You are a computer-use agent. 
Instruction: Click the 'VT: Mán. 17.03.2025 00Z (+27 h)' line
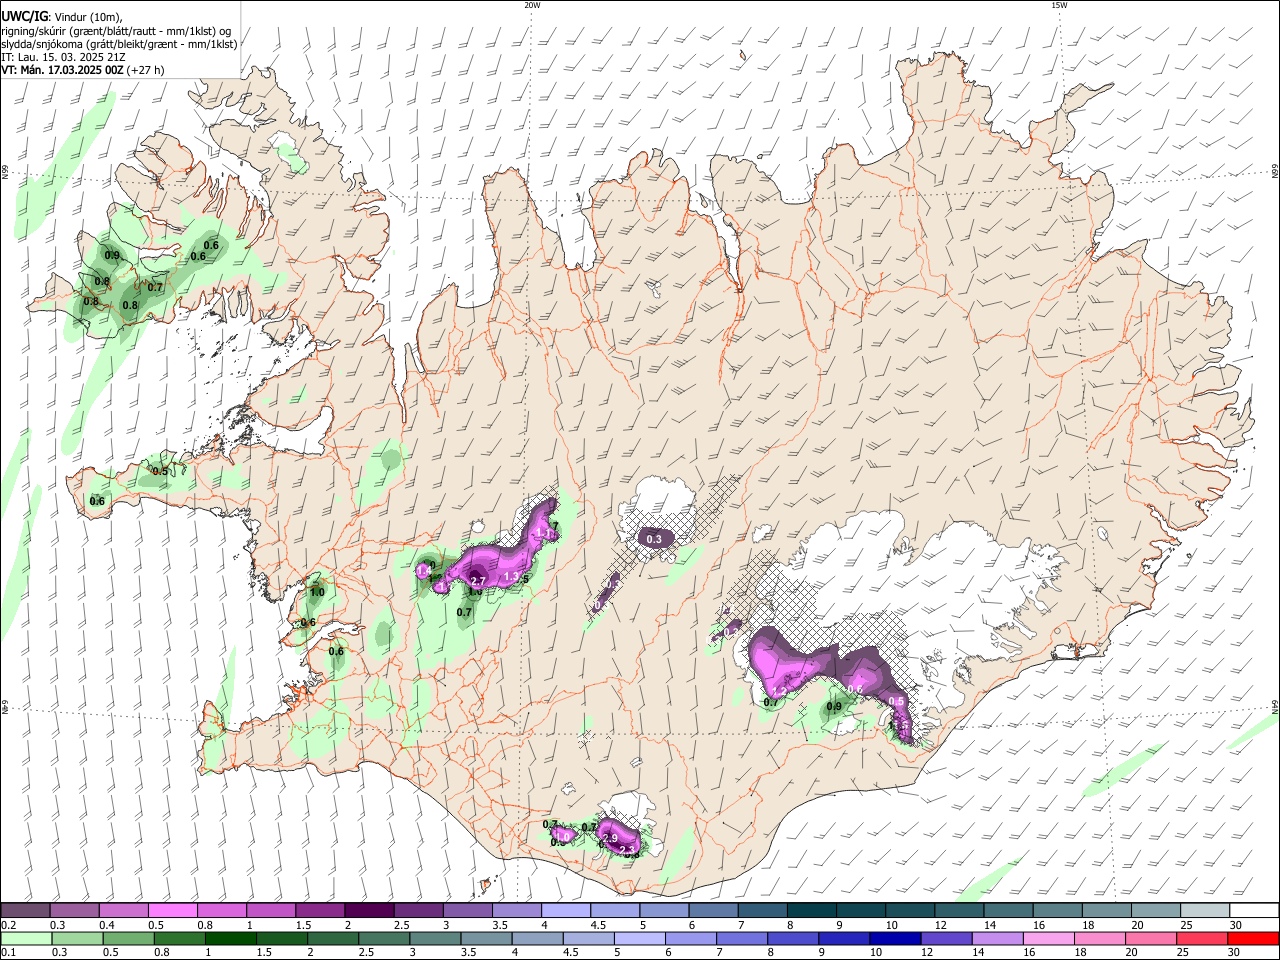point(83,70)
